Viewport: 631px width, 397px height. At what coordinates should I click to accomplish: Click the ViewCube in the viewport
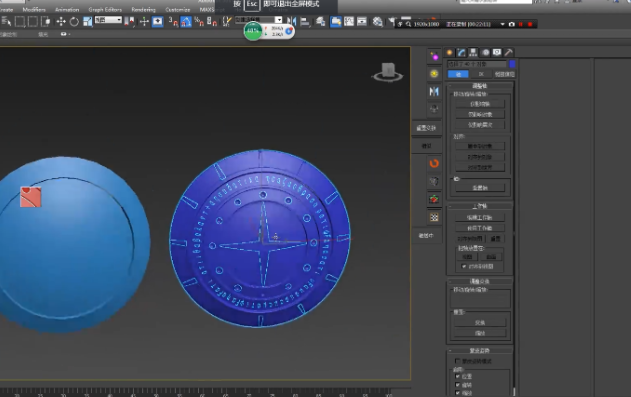388,72
